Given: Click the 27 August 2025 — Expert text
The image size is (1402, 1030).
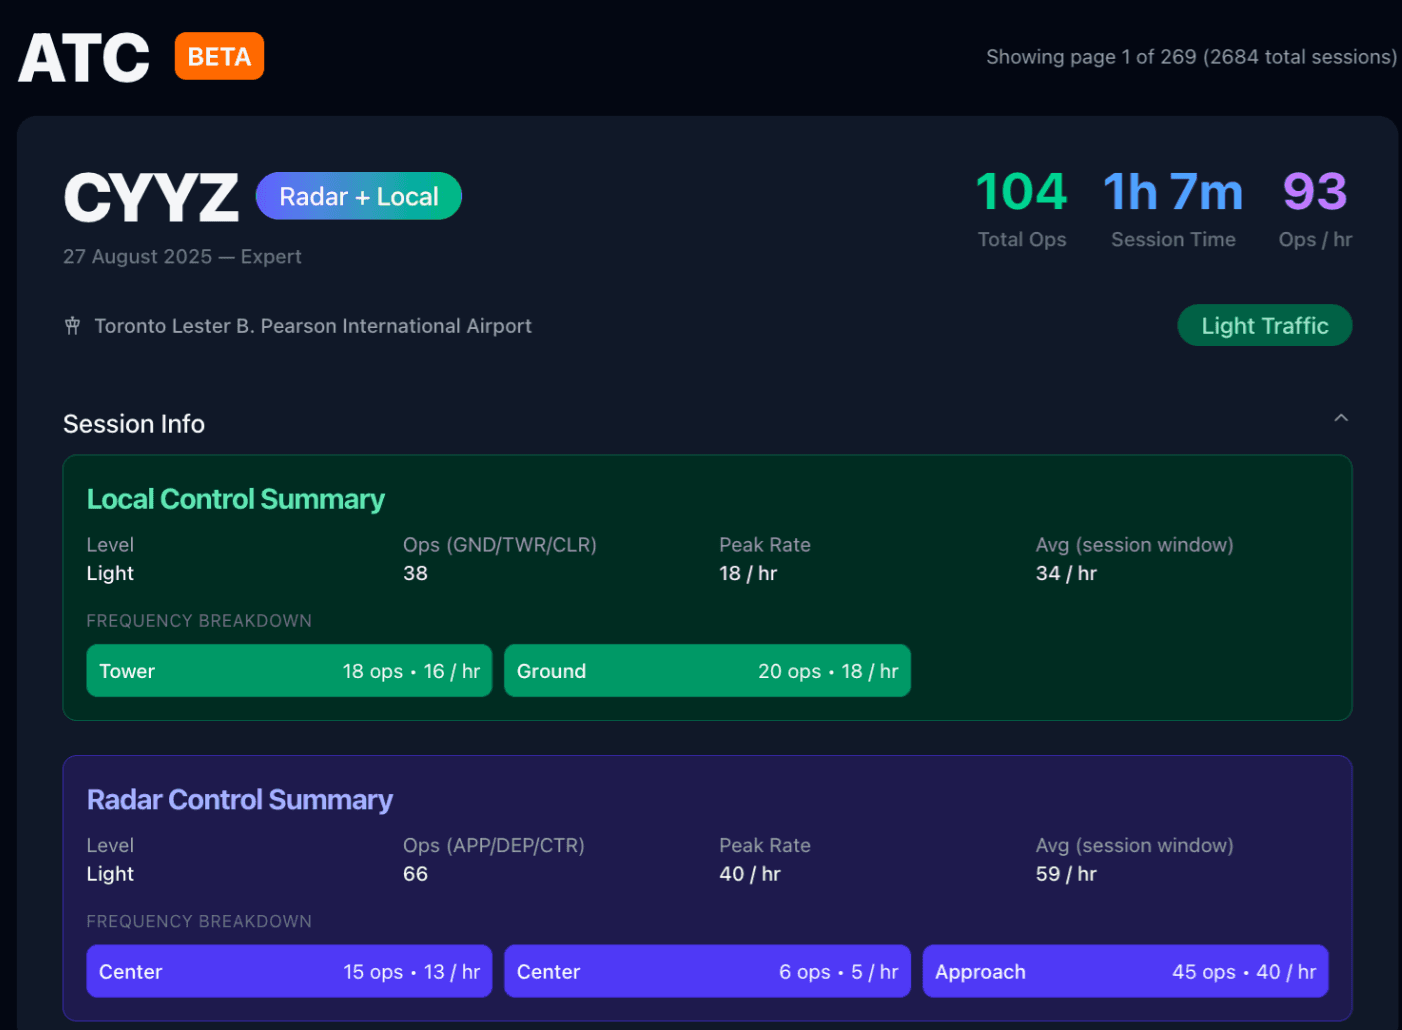Looking at the screenshot, I should 182,257.
